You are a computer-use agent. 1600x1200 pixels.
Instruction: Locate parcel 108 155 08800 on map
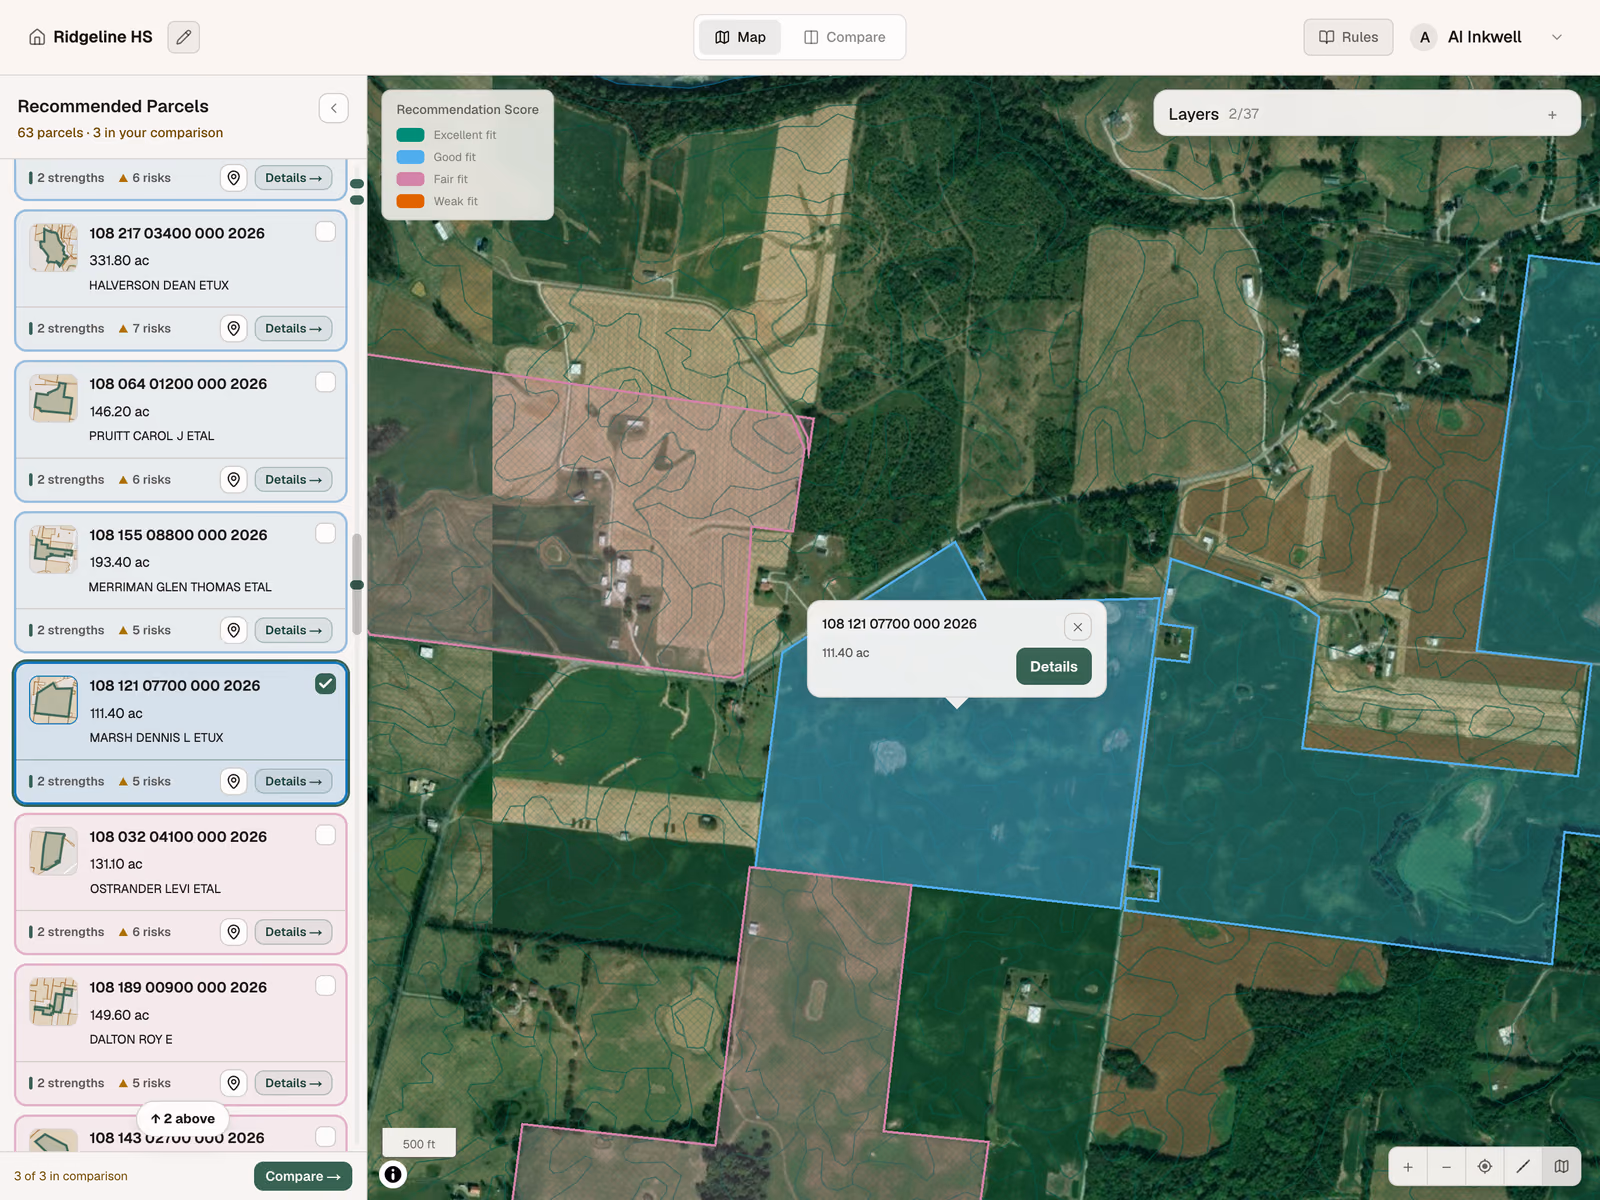point(233,631)
